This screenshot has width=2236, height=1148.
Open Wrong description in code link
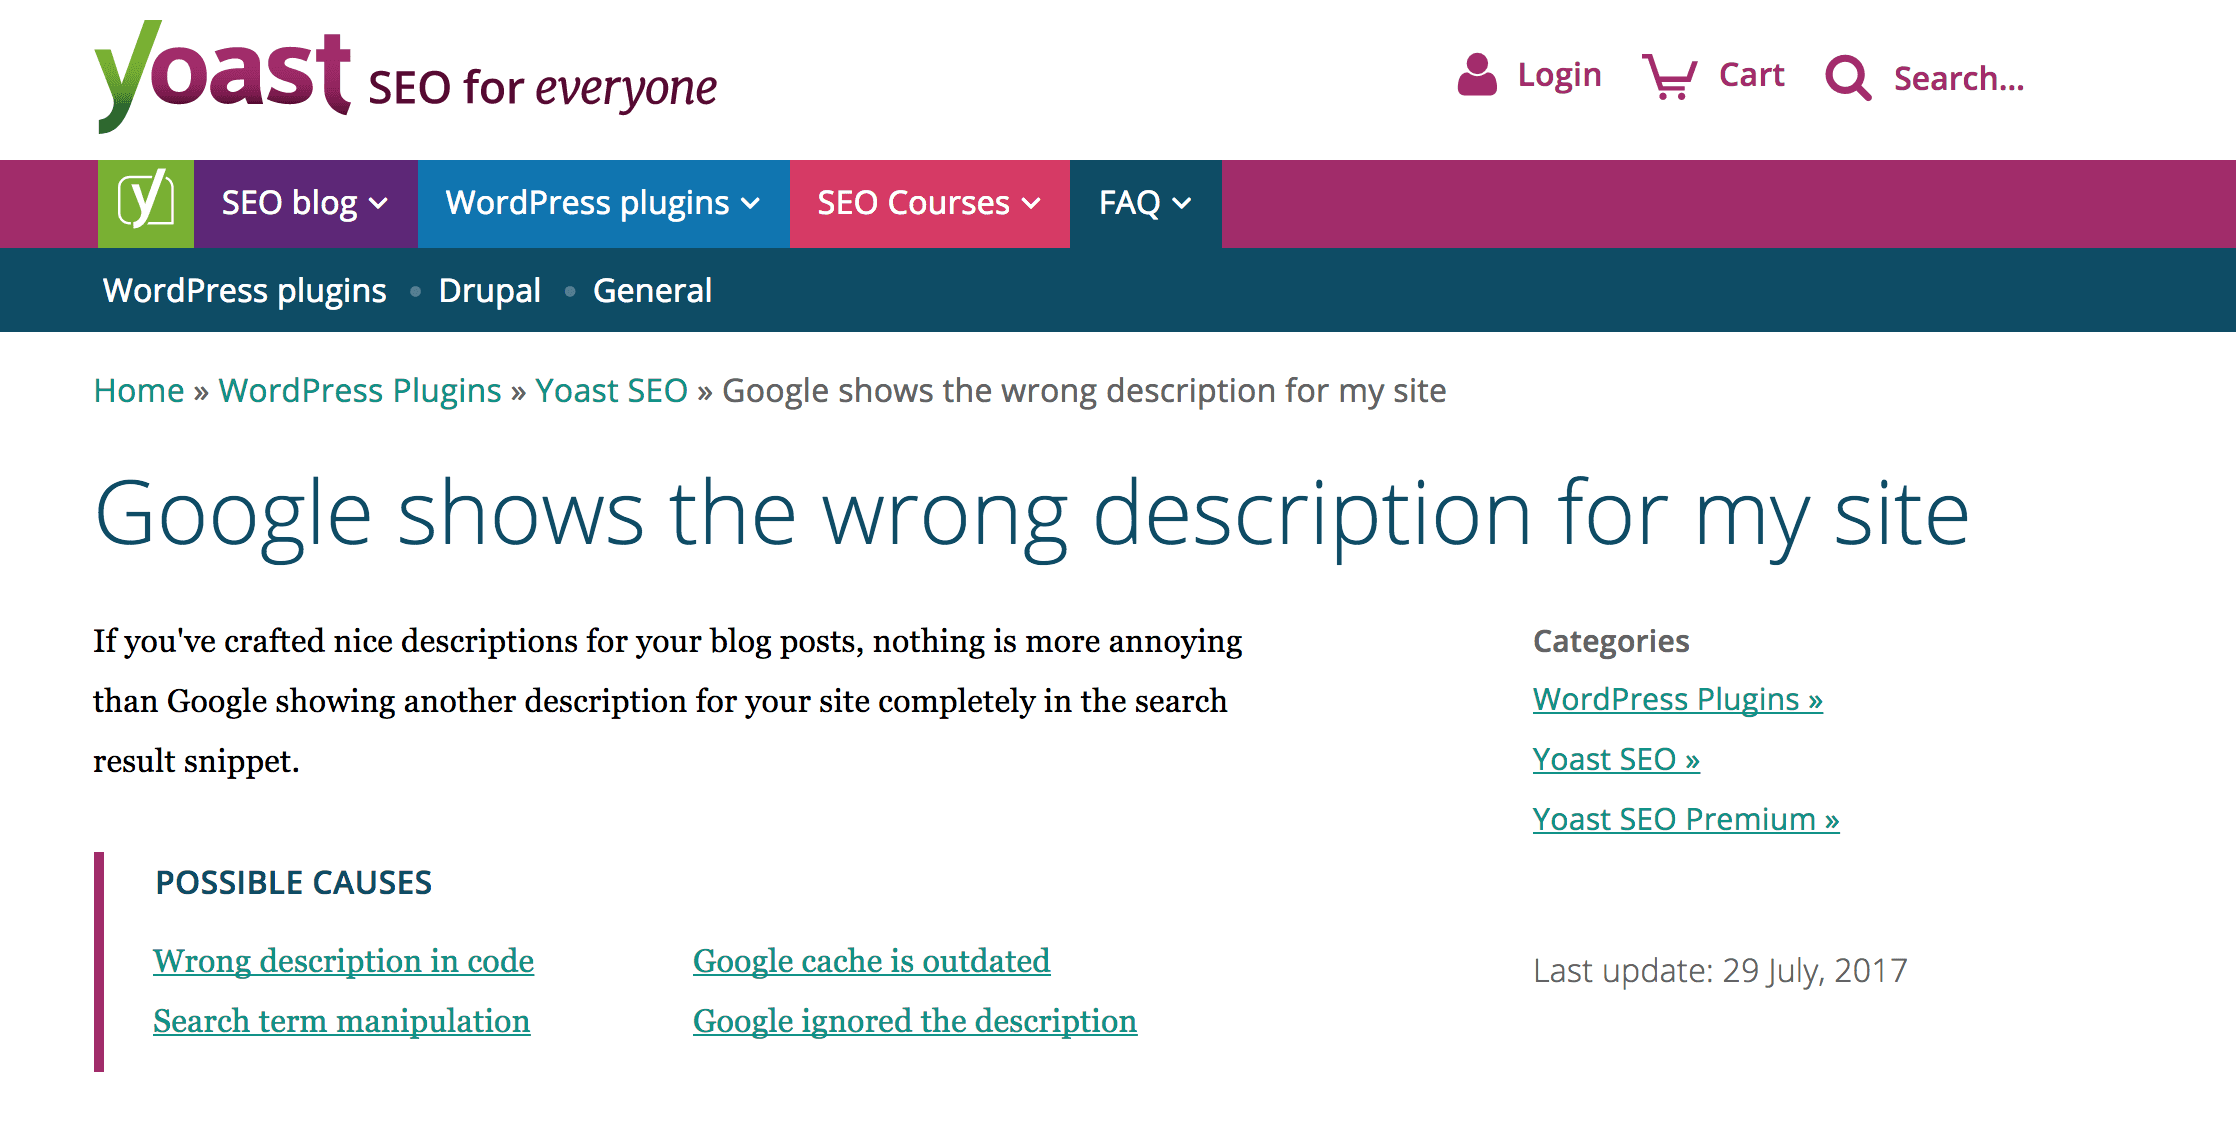[343, 961]
